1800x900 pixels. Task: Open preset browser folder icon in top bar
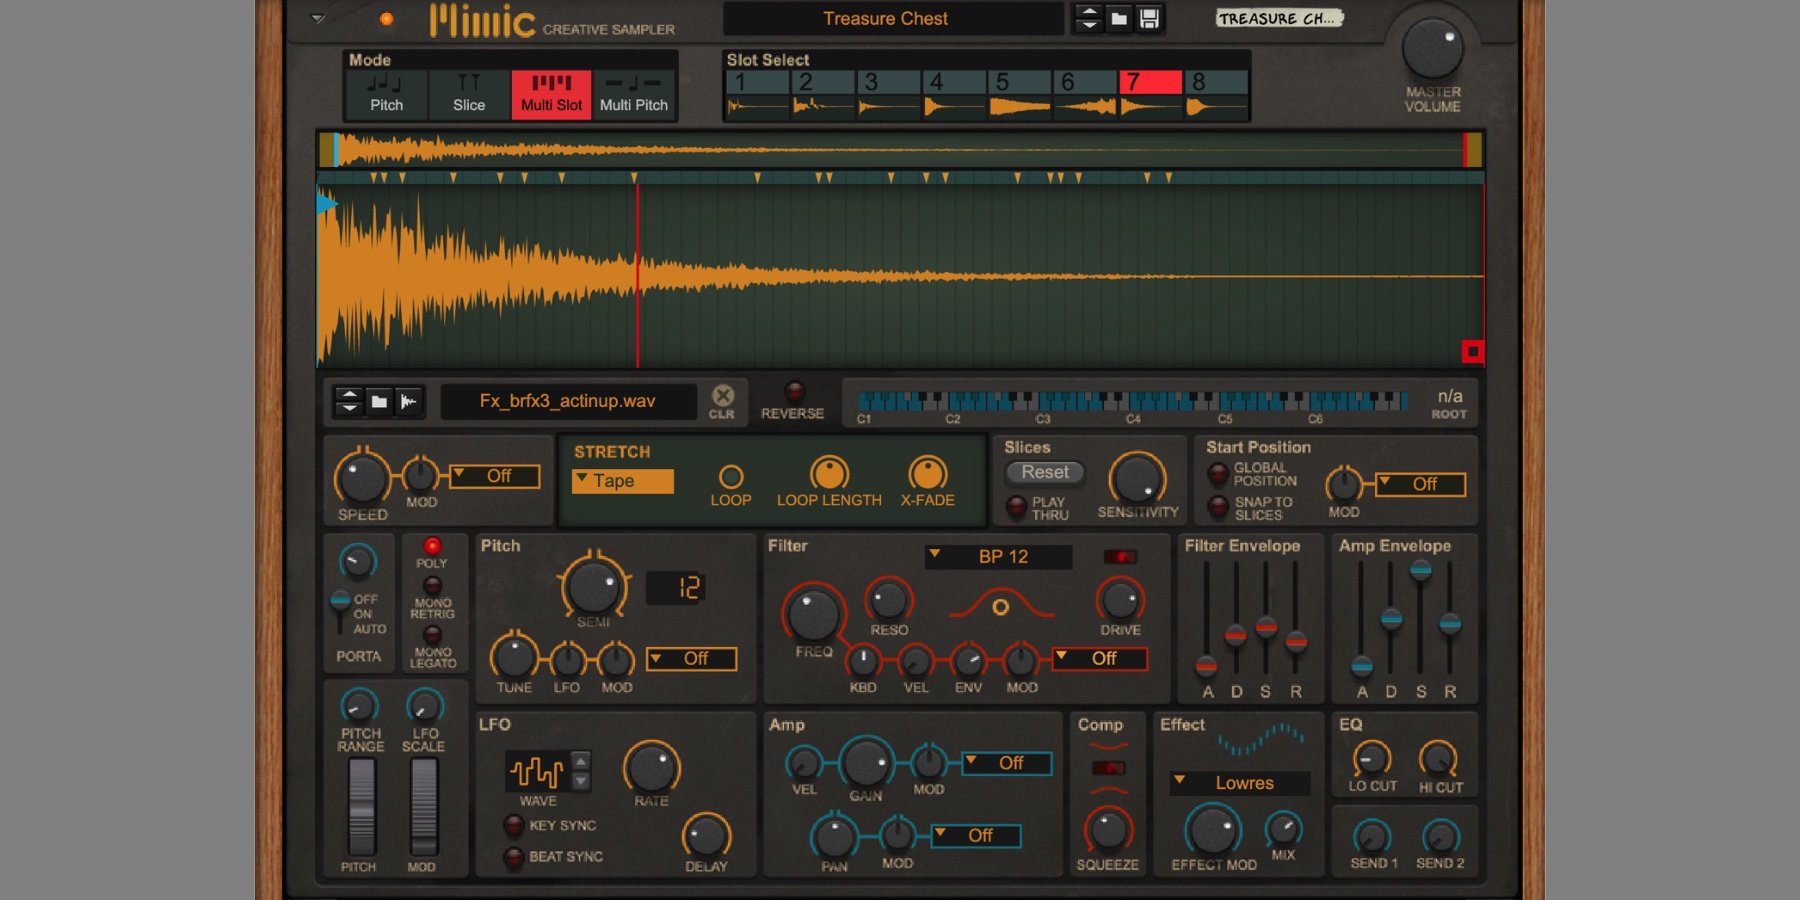(1119, 18)
